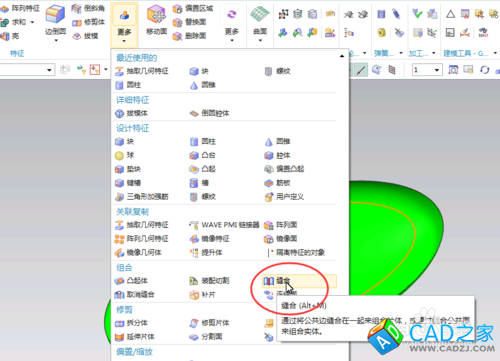Viewport: 500px width, 361px height.
Task: Select 三角形加强筋 in 设计特征
Action: pyautogui.click(x=142, y=197)
